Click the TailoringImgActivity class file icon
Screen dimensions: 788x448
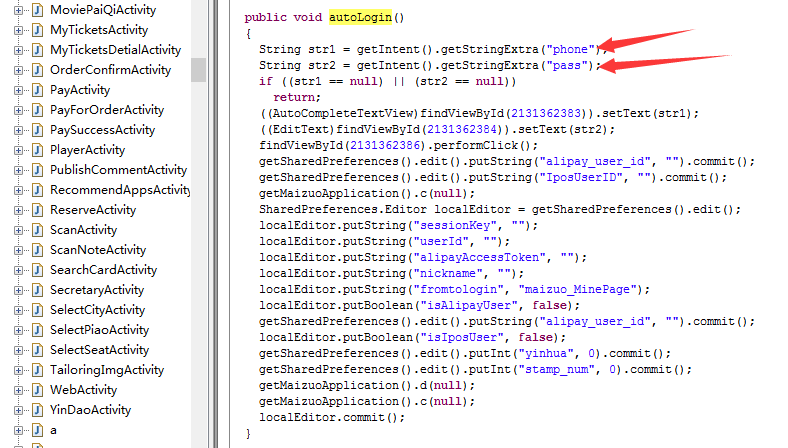[x=38, y=370]
